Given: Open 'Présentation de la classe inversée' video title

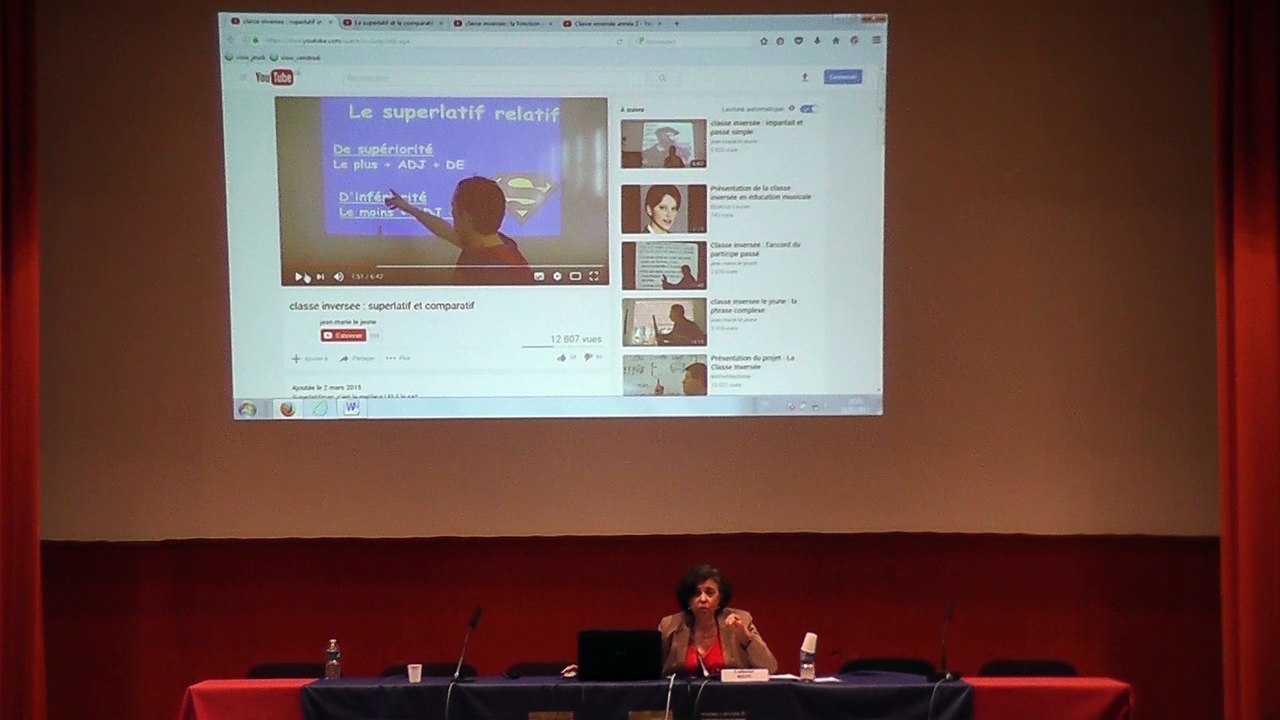Looking at the screenshot, I should coord(760,193).
